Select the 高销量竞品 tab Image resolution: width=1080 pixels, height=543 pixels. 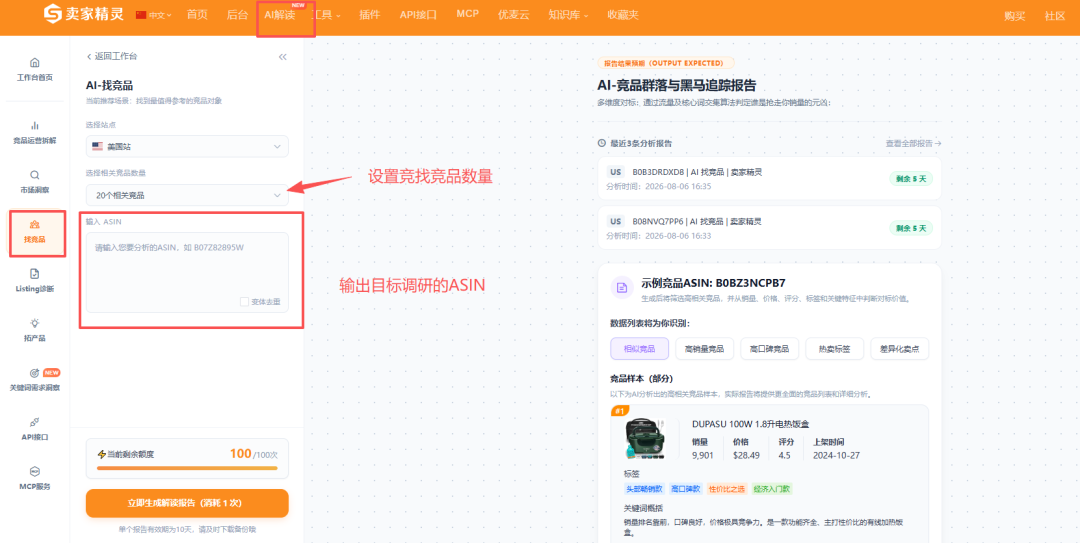click(x=705, y=349)
